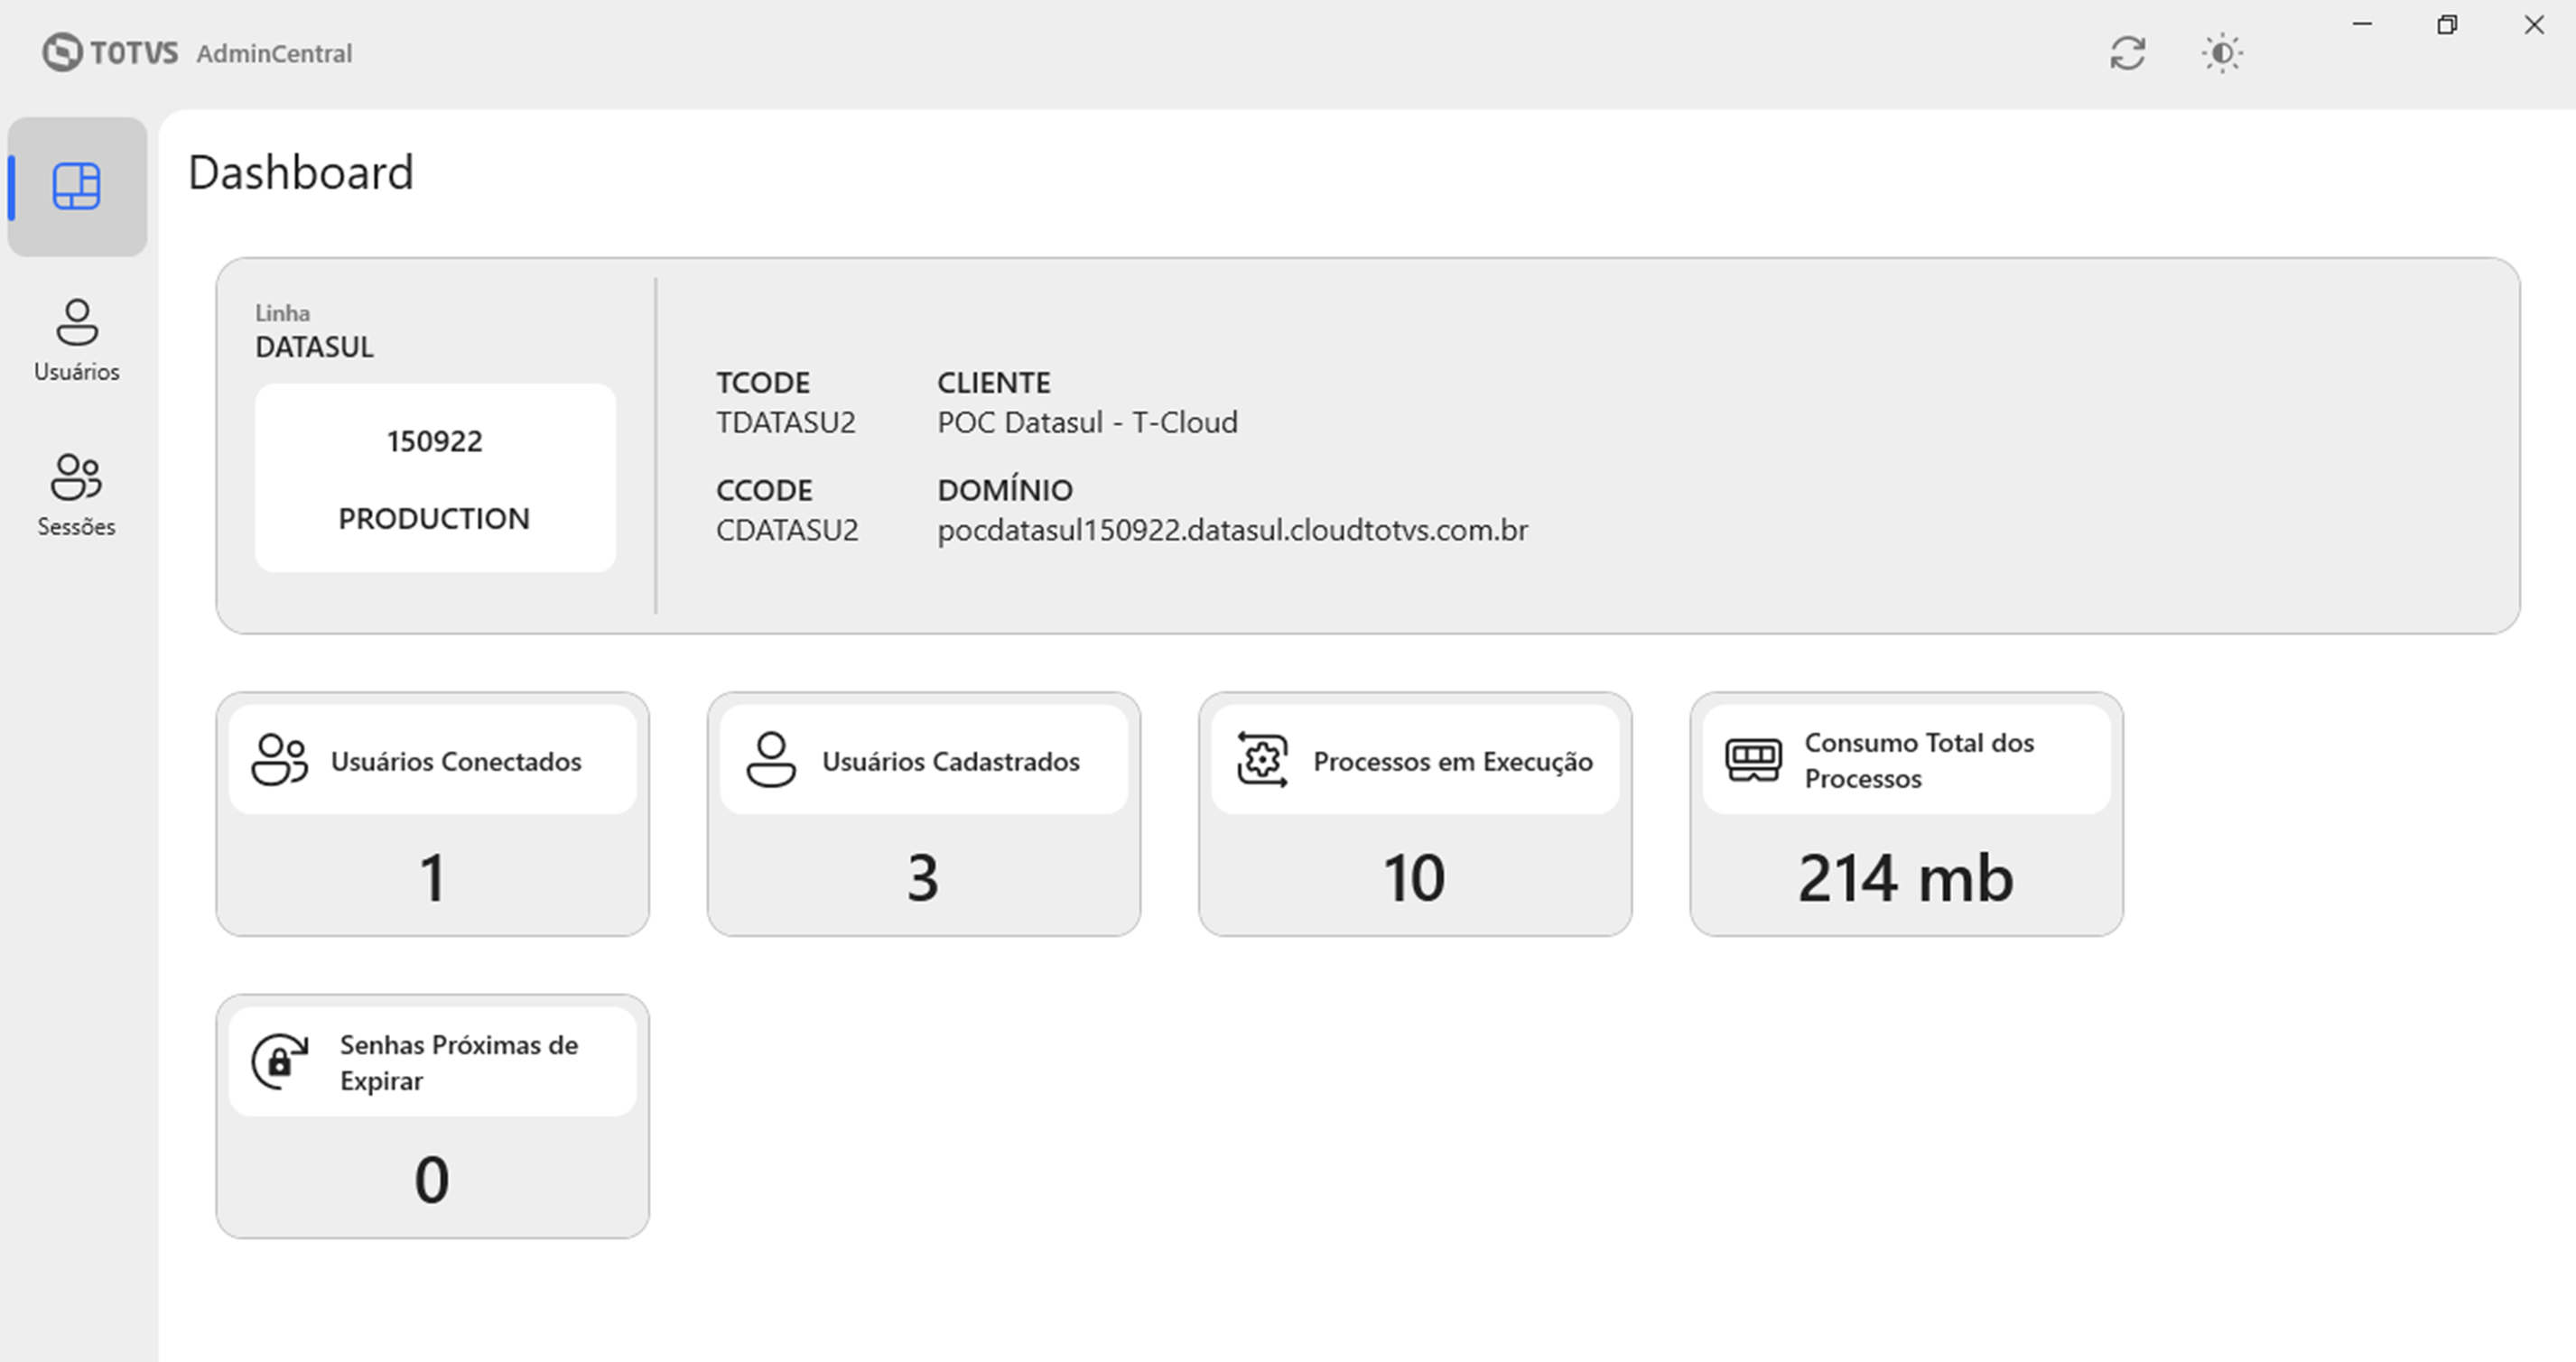Screen dimensions: 2576x1362
Task: Click the Senhas Próximas de Expirar lock icon
Action: pos(280,1062)
